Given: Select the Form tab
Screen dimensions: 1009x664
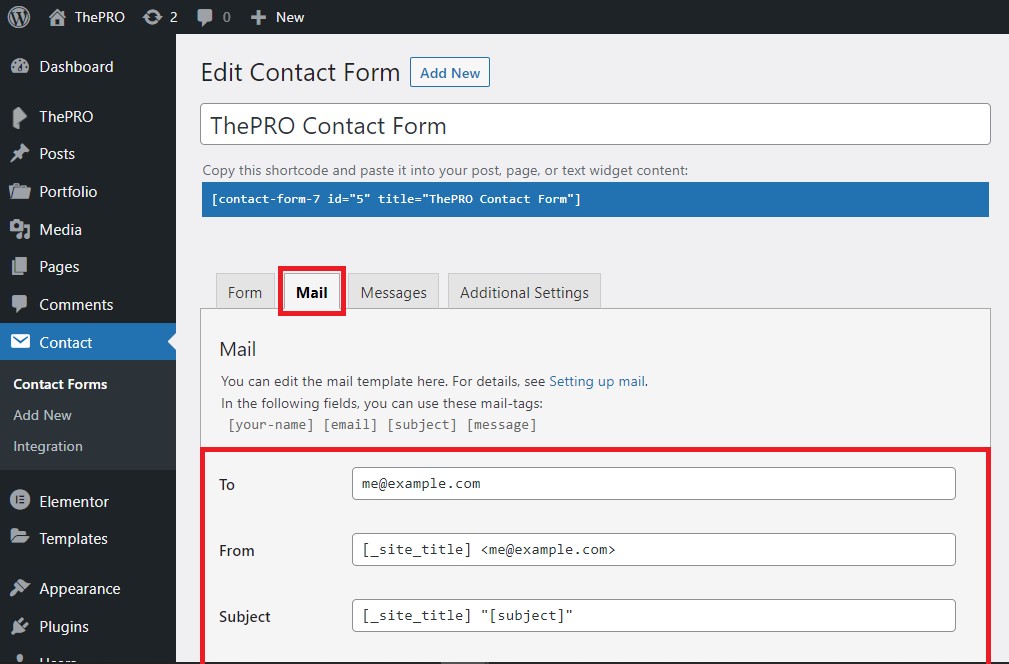Looking at the screenshot, I should pos(245,291).
